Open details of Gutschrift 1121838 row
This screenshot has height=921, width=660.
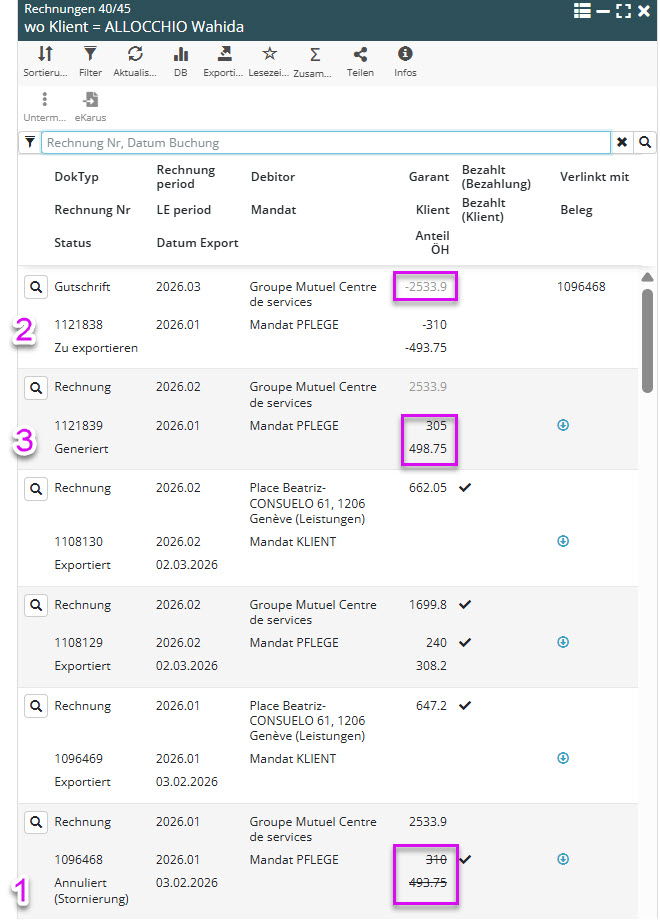point(35,287)
